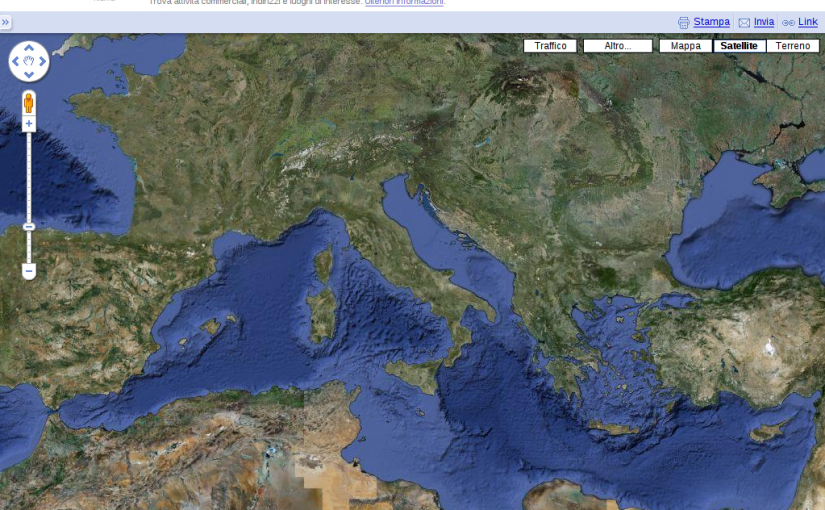Pan the map up with the arrow
This screenshot has height=510, width=825.
[29, 48]
